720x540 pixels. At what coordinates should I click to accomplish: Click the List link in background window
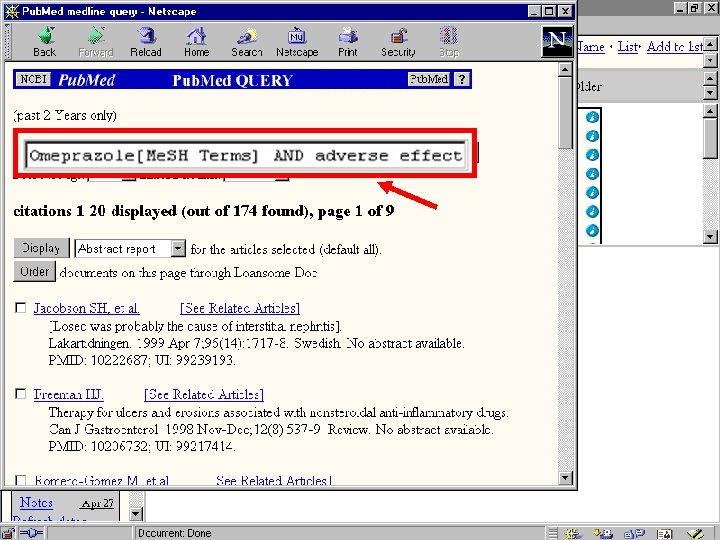[x=628, y=46]
